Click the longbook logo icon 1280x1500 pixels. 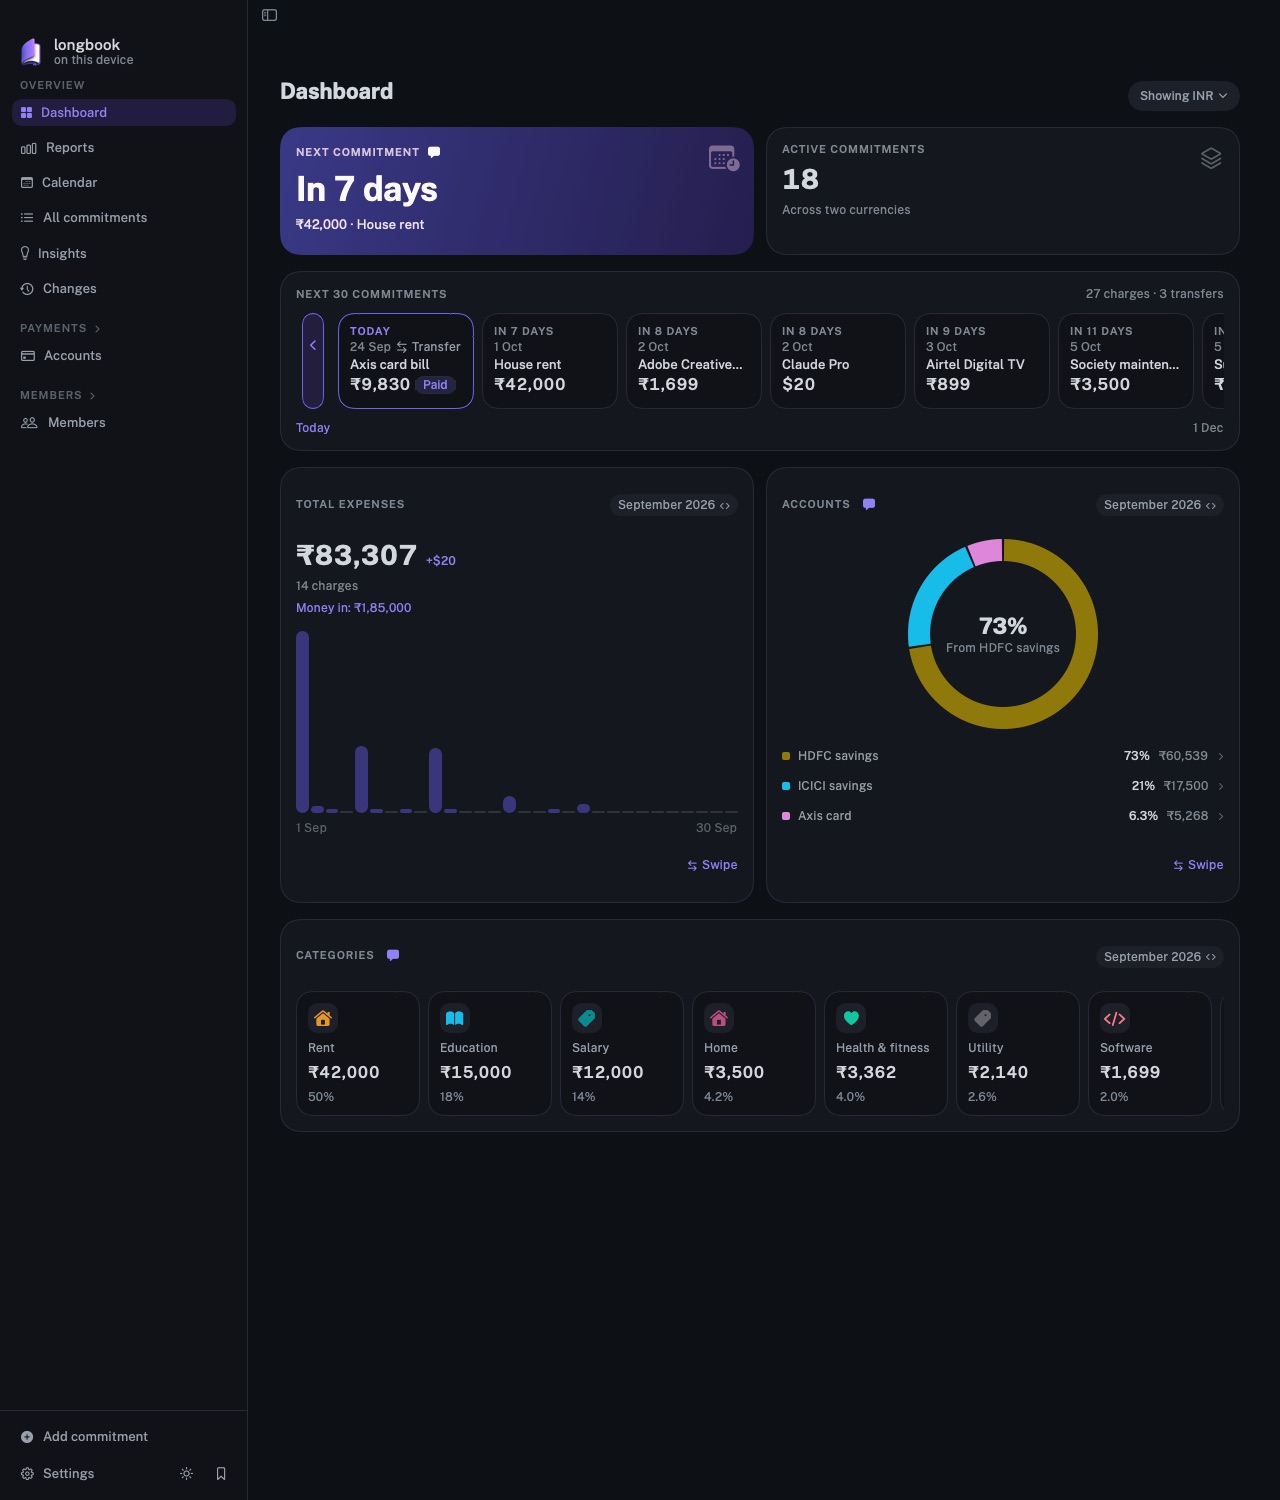(x=31, y=51)
